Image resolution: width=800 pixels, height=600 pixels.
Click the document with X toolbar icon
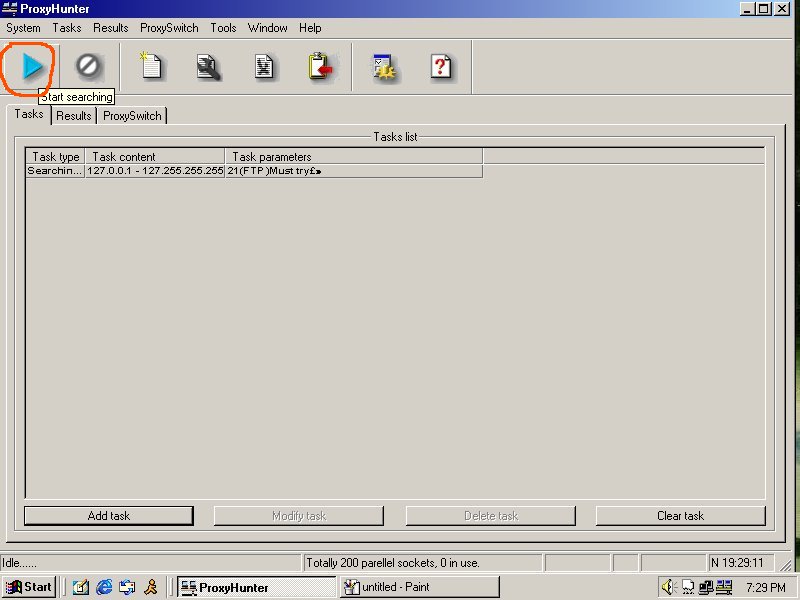pos(264,67)
